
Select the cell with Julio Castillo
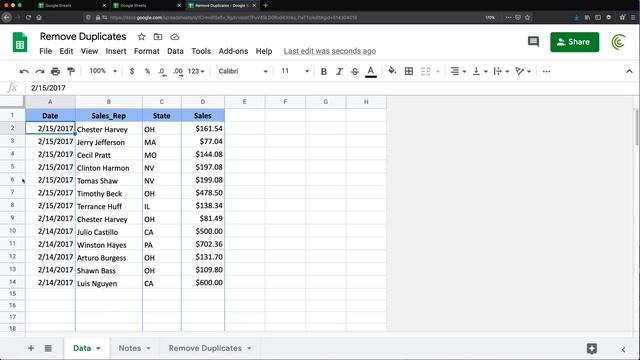pyautogui.click(x=109, y=231)
